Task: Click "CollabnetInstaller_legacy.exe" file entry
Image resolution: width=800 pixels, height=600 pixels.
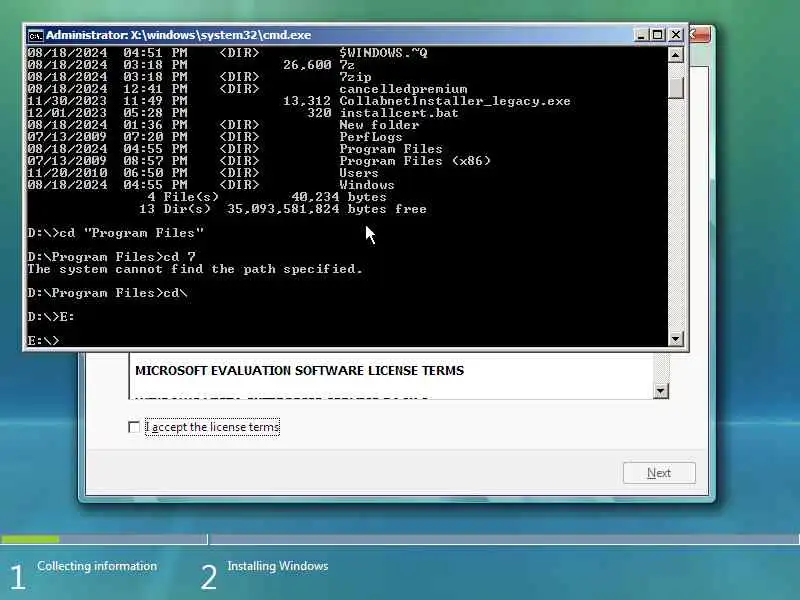Action: 455,101
